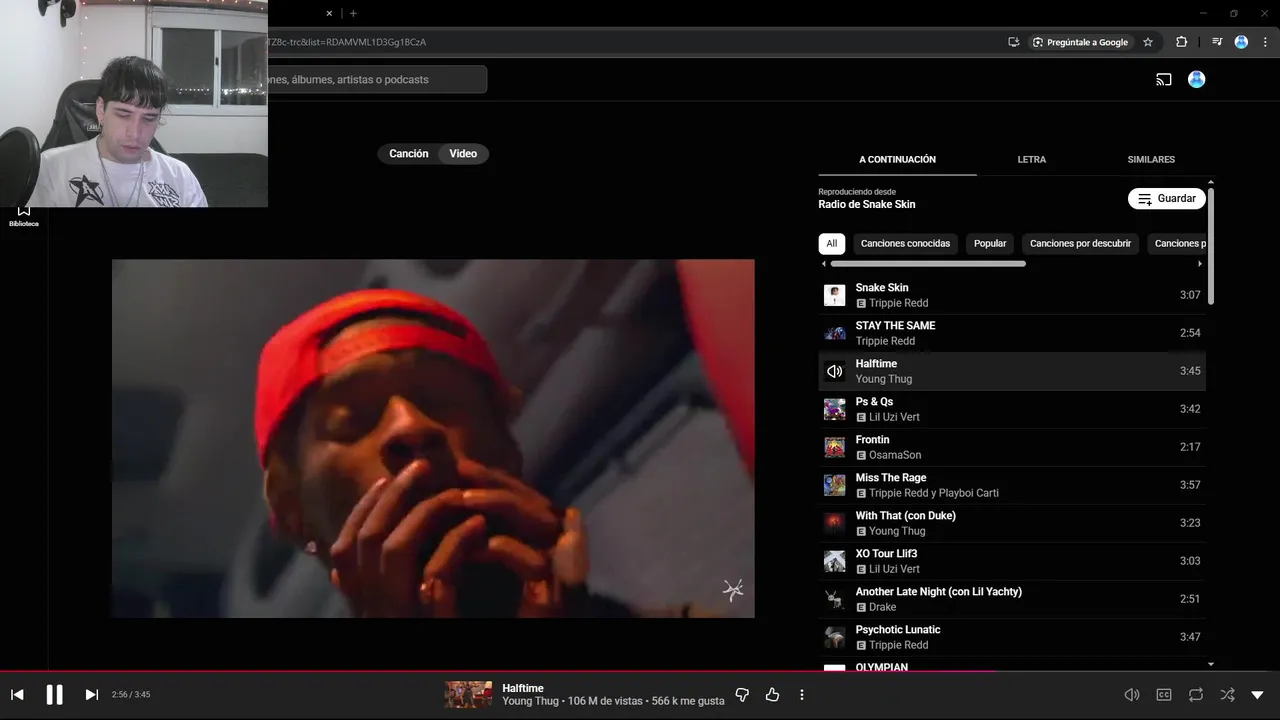Open Young Thug artist link in player bar
The height and width of the screenshot is (720, 1280).
530,702
